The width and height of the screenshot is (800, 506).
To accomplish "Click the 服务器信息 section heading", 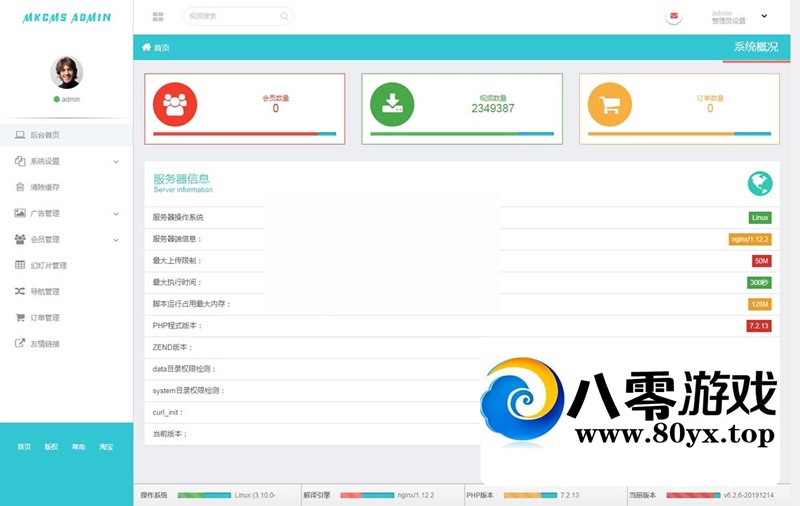I will (x=182, y=179).
